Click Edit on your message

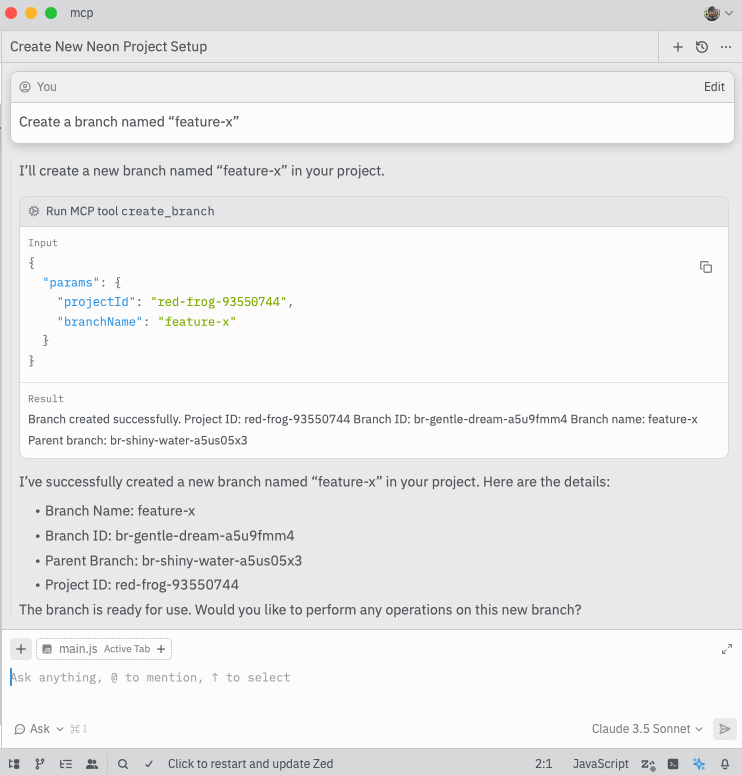tap(714, 87)
